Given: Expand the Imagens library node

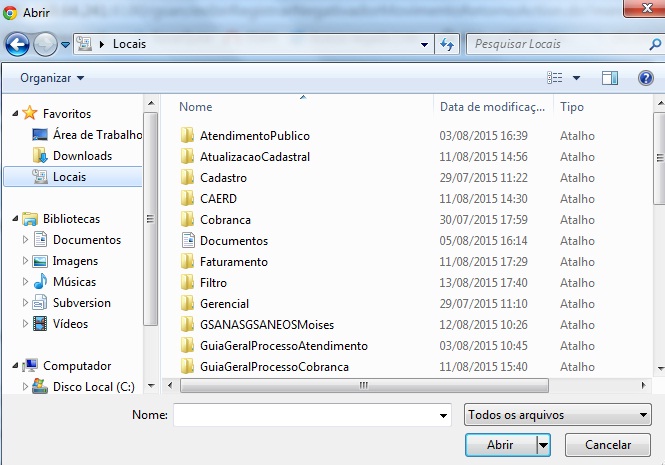Looking at the screenshot, I should click(25, 261).
